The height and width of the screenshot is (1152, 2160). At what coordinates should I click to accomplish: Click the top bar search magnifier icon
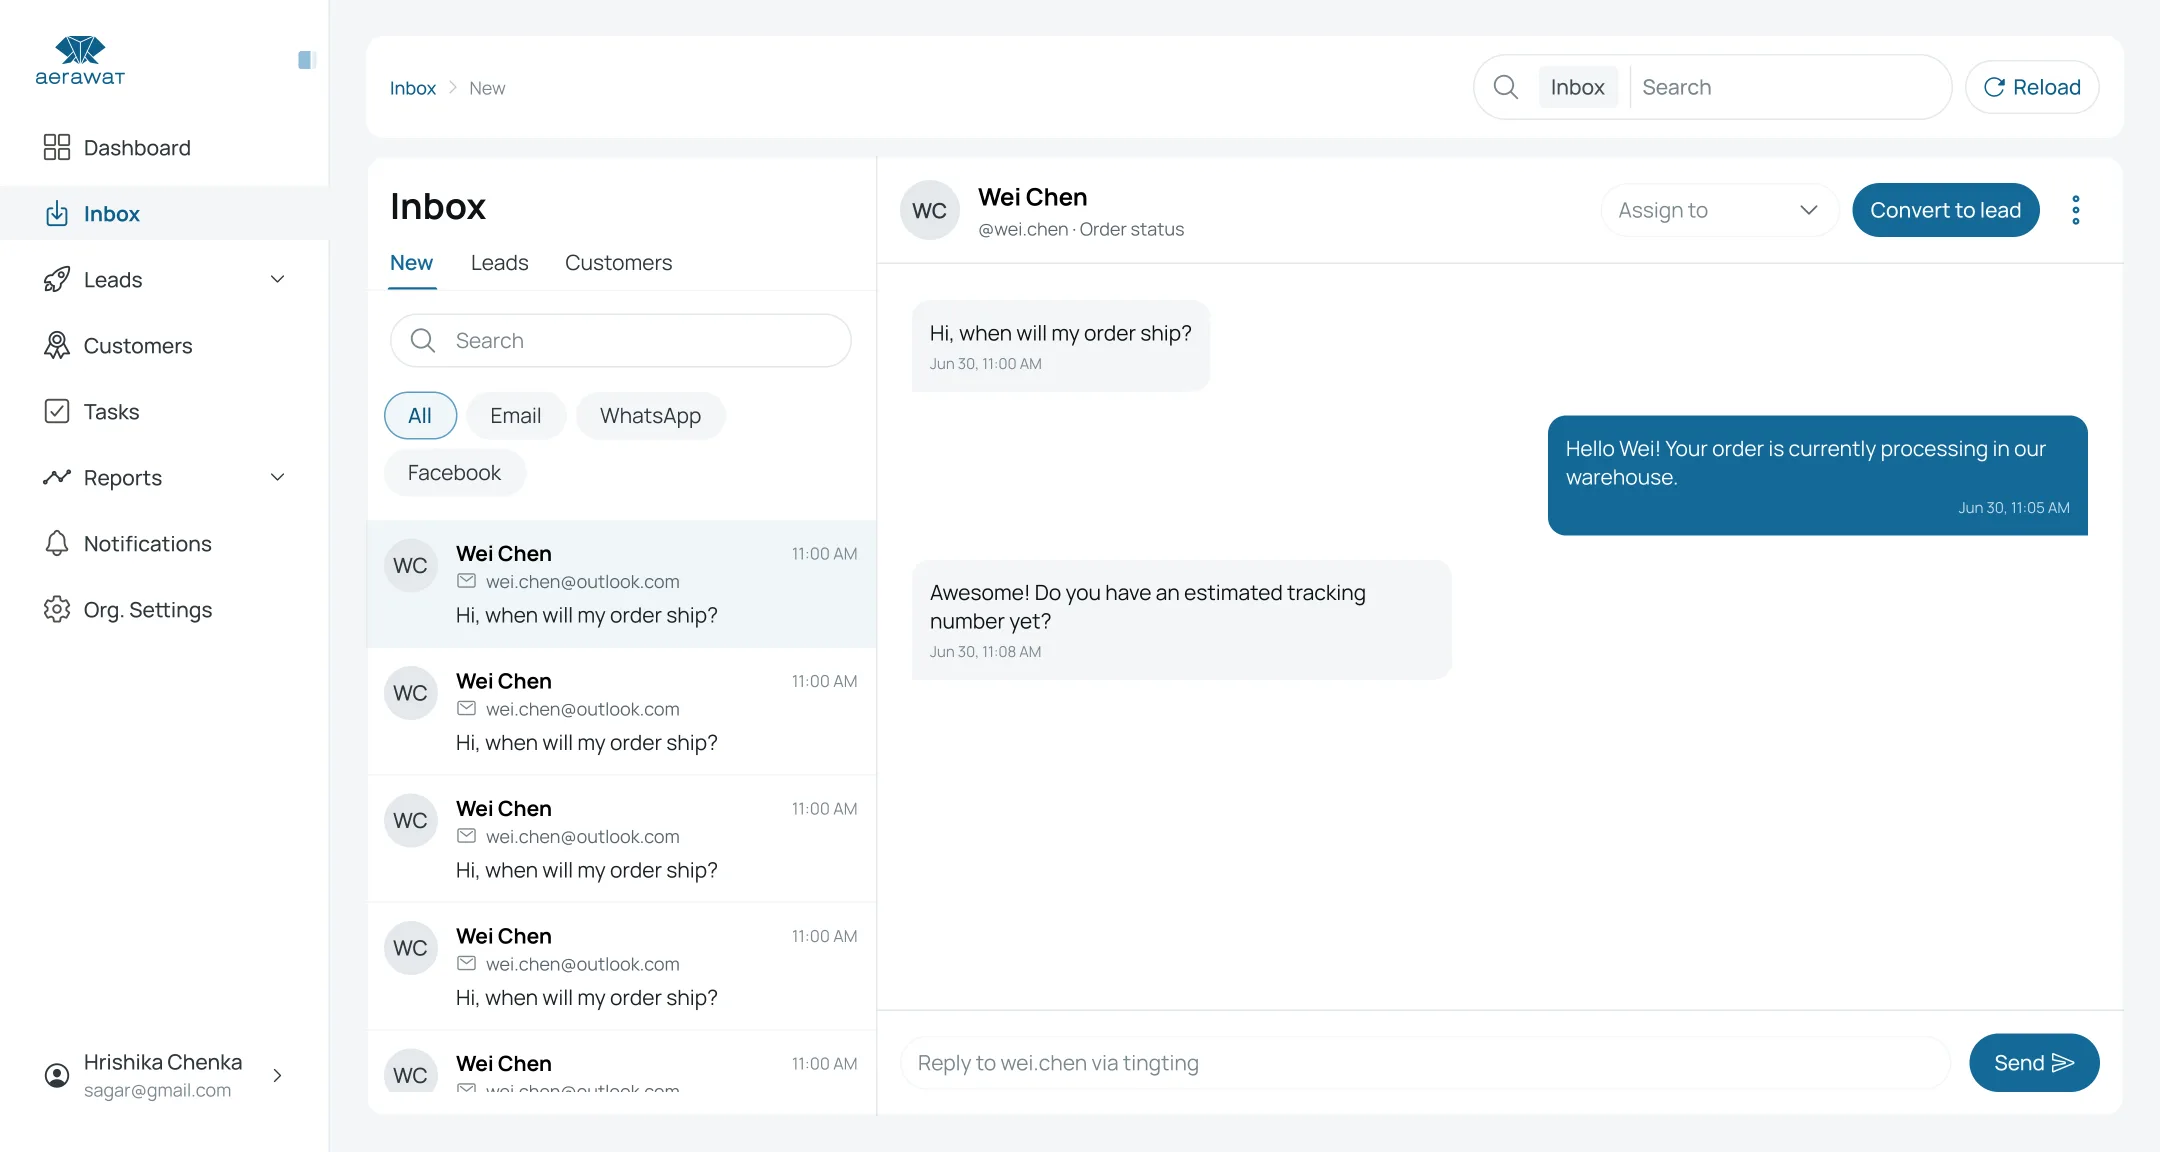(1506, 87)
